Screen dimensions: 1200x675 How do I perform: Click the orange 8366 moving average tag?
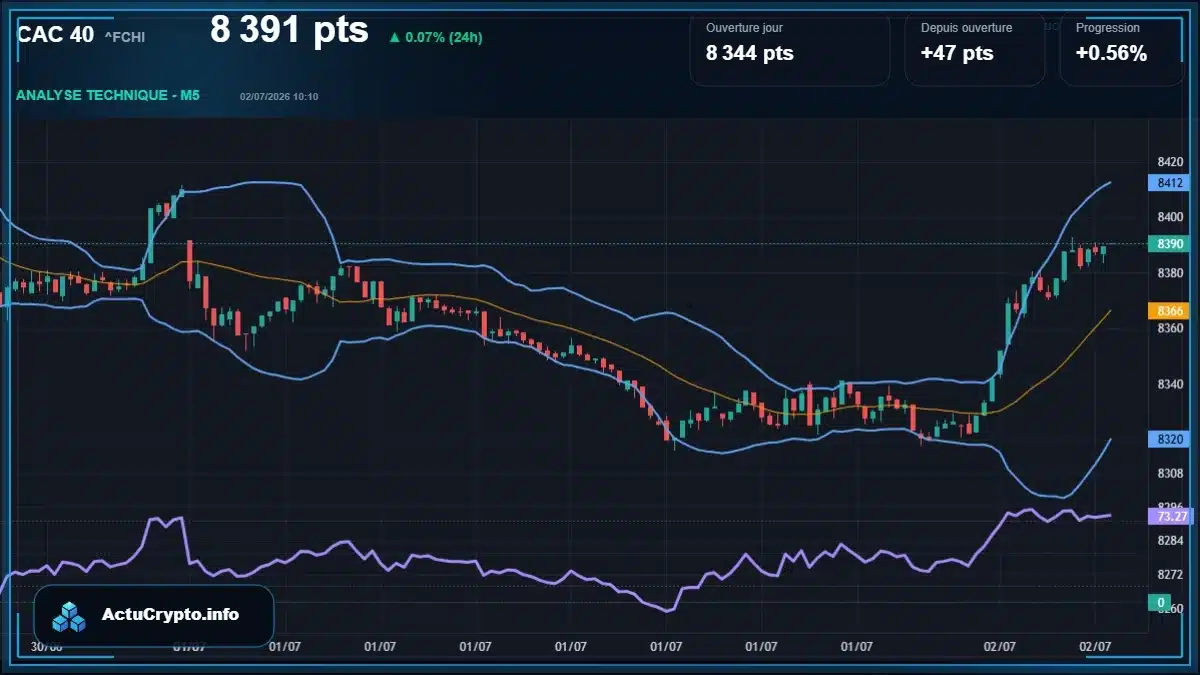coord(1169,311)
